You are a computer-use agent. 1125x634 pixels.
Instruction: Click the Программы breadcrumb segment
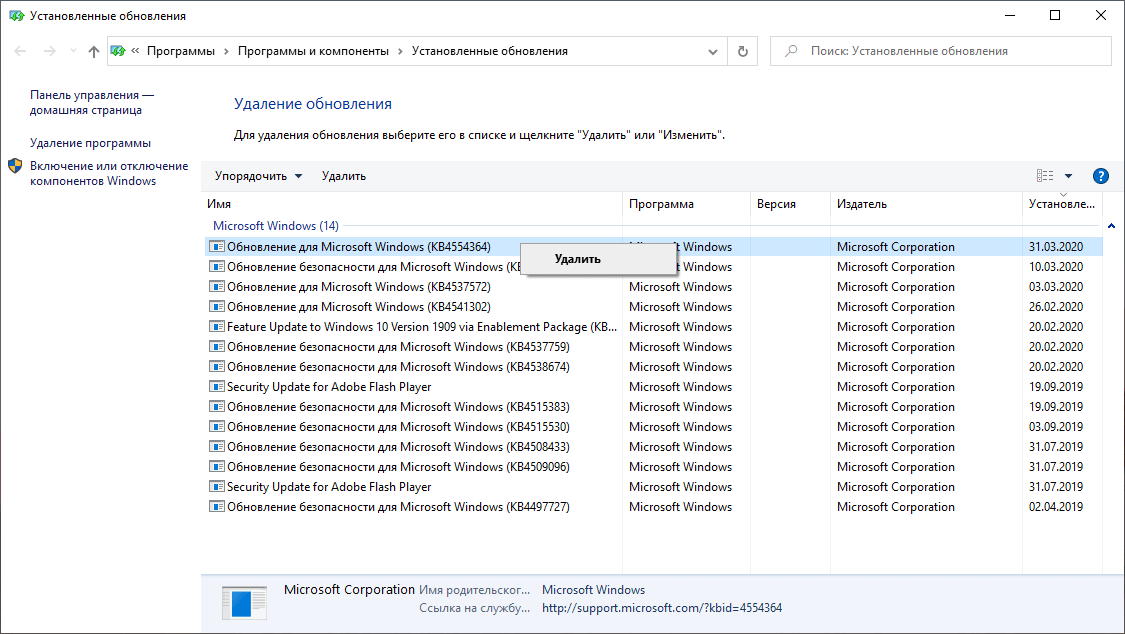(x=181, y=51)
